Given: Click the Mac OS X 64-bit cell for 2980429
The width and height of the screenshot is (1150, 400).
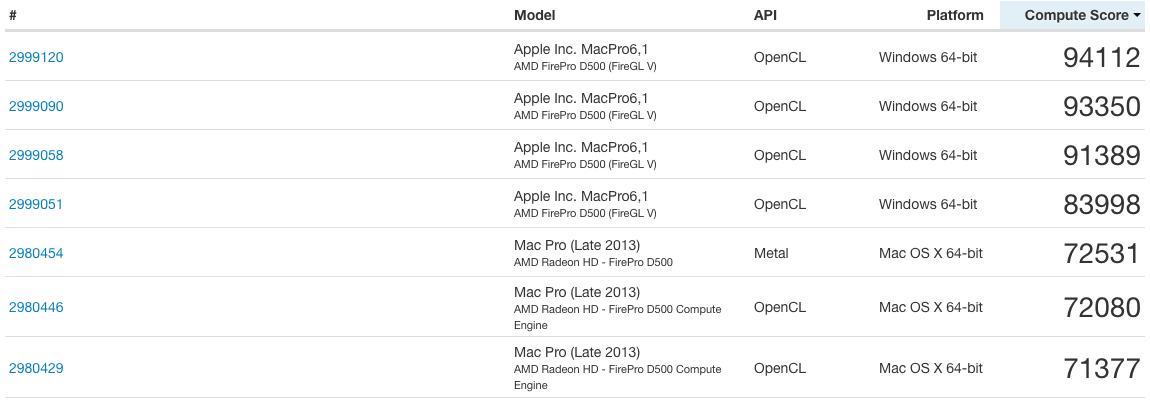Looking at the screenshot, I should tap(931, 368).
